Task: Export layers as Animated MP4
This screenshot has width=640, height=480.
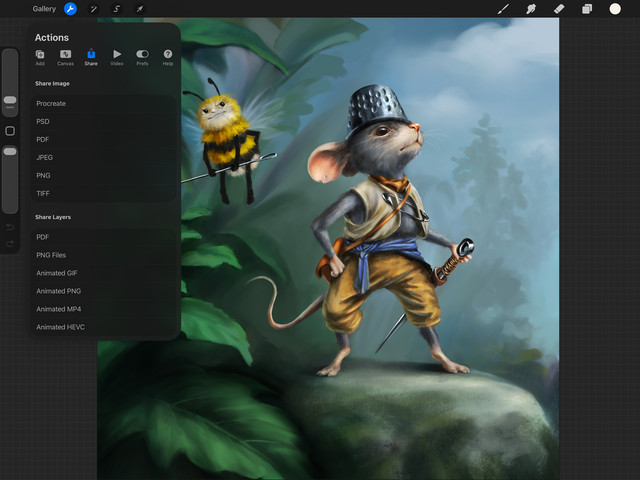Action: [x=104, y=309]
